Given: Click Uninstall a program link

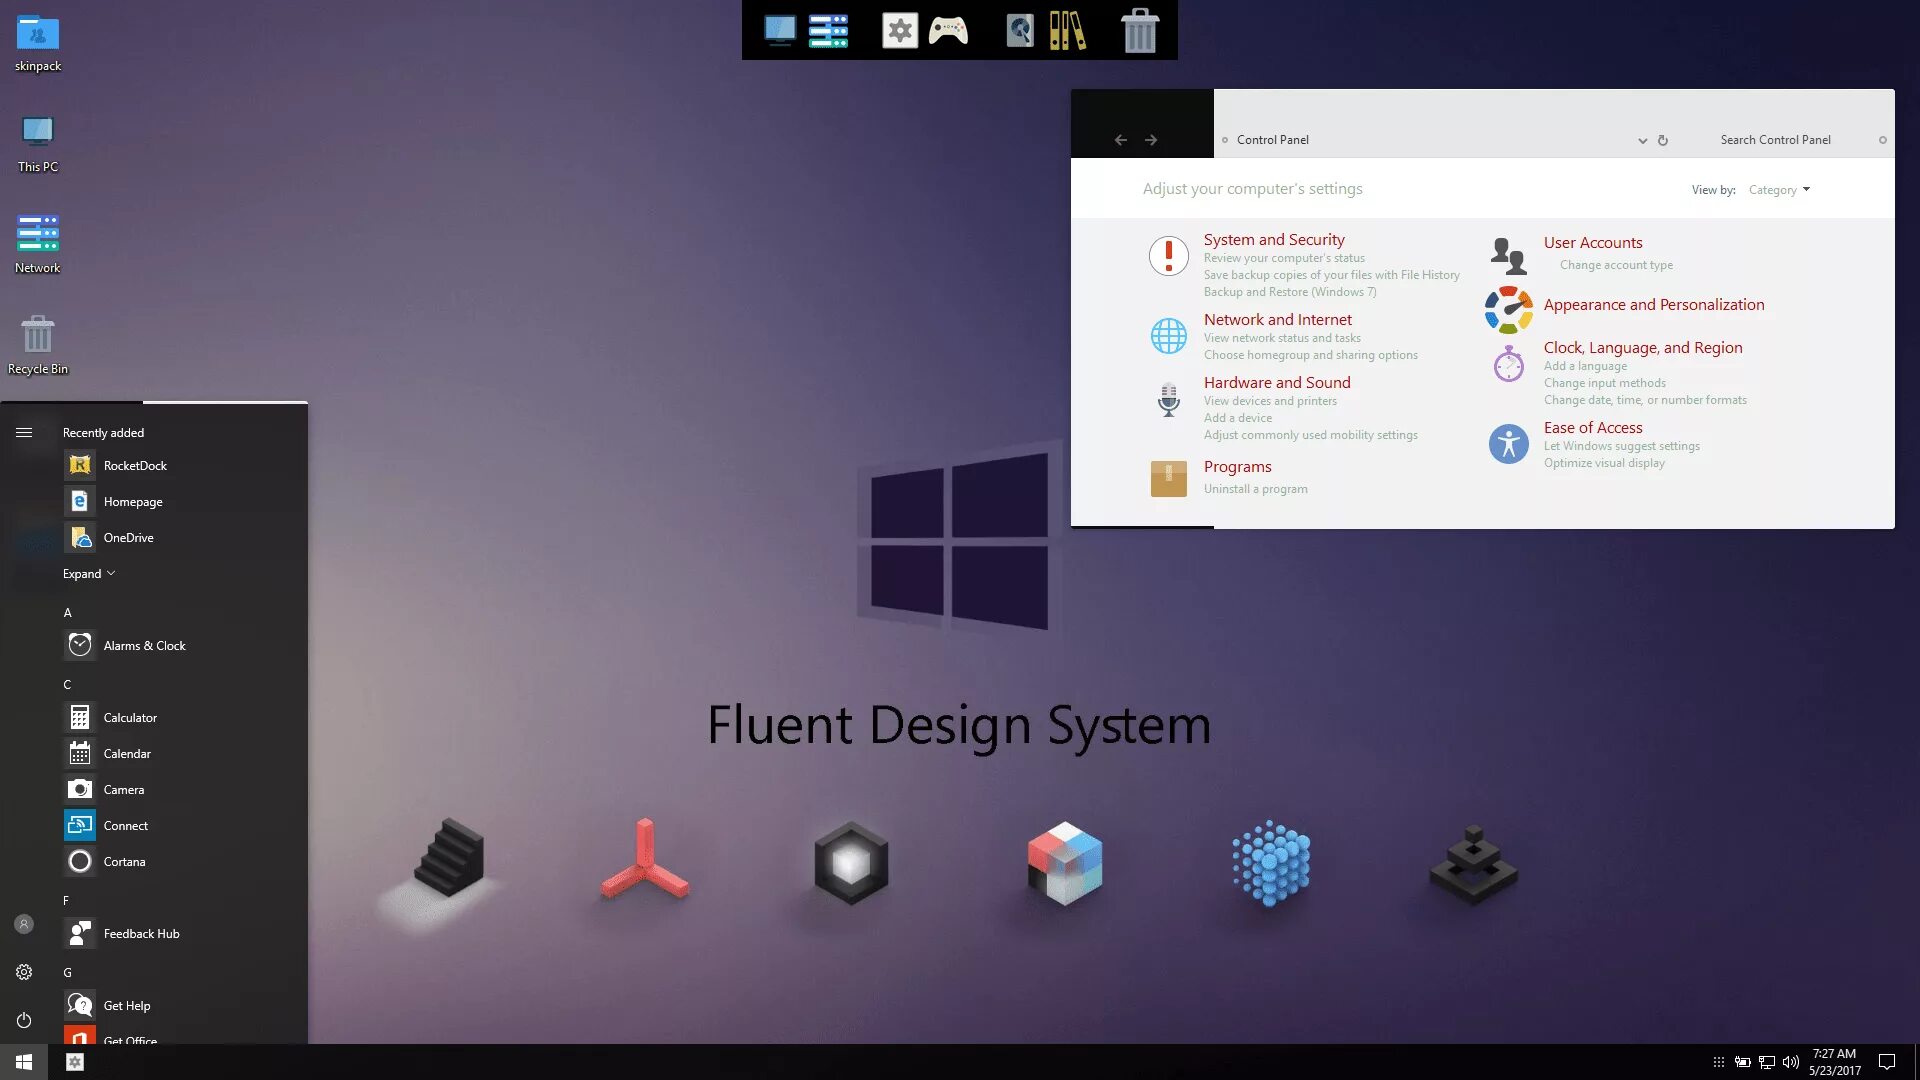Looking at the screenshot, I should [x=1255, y=489].
